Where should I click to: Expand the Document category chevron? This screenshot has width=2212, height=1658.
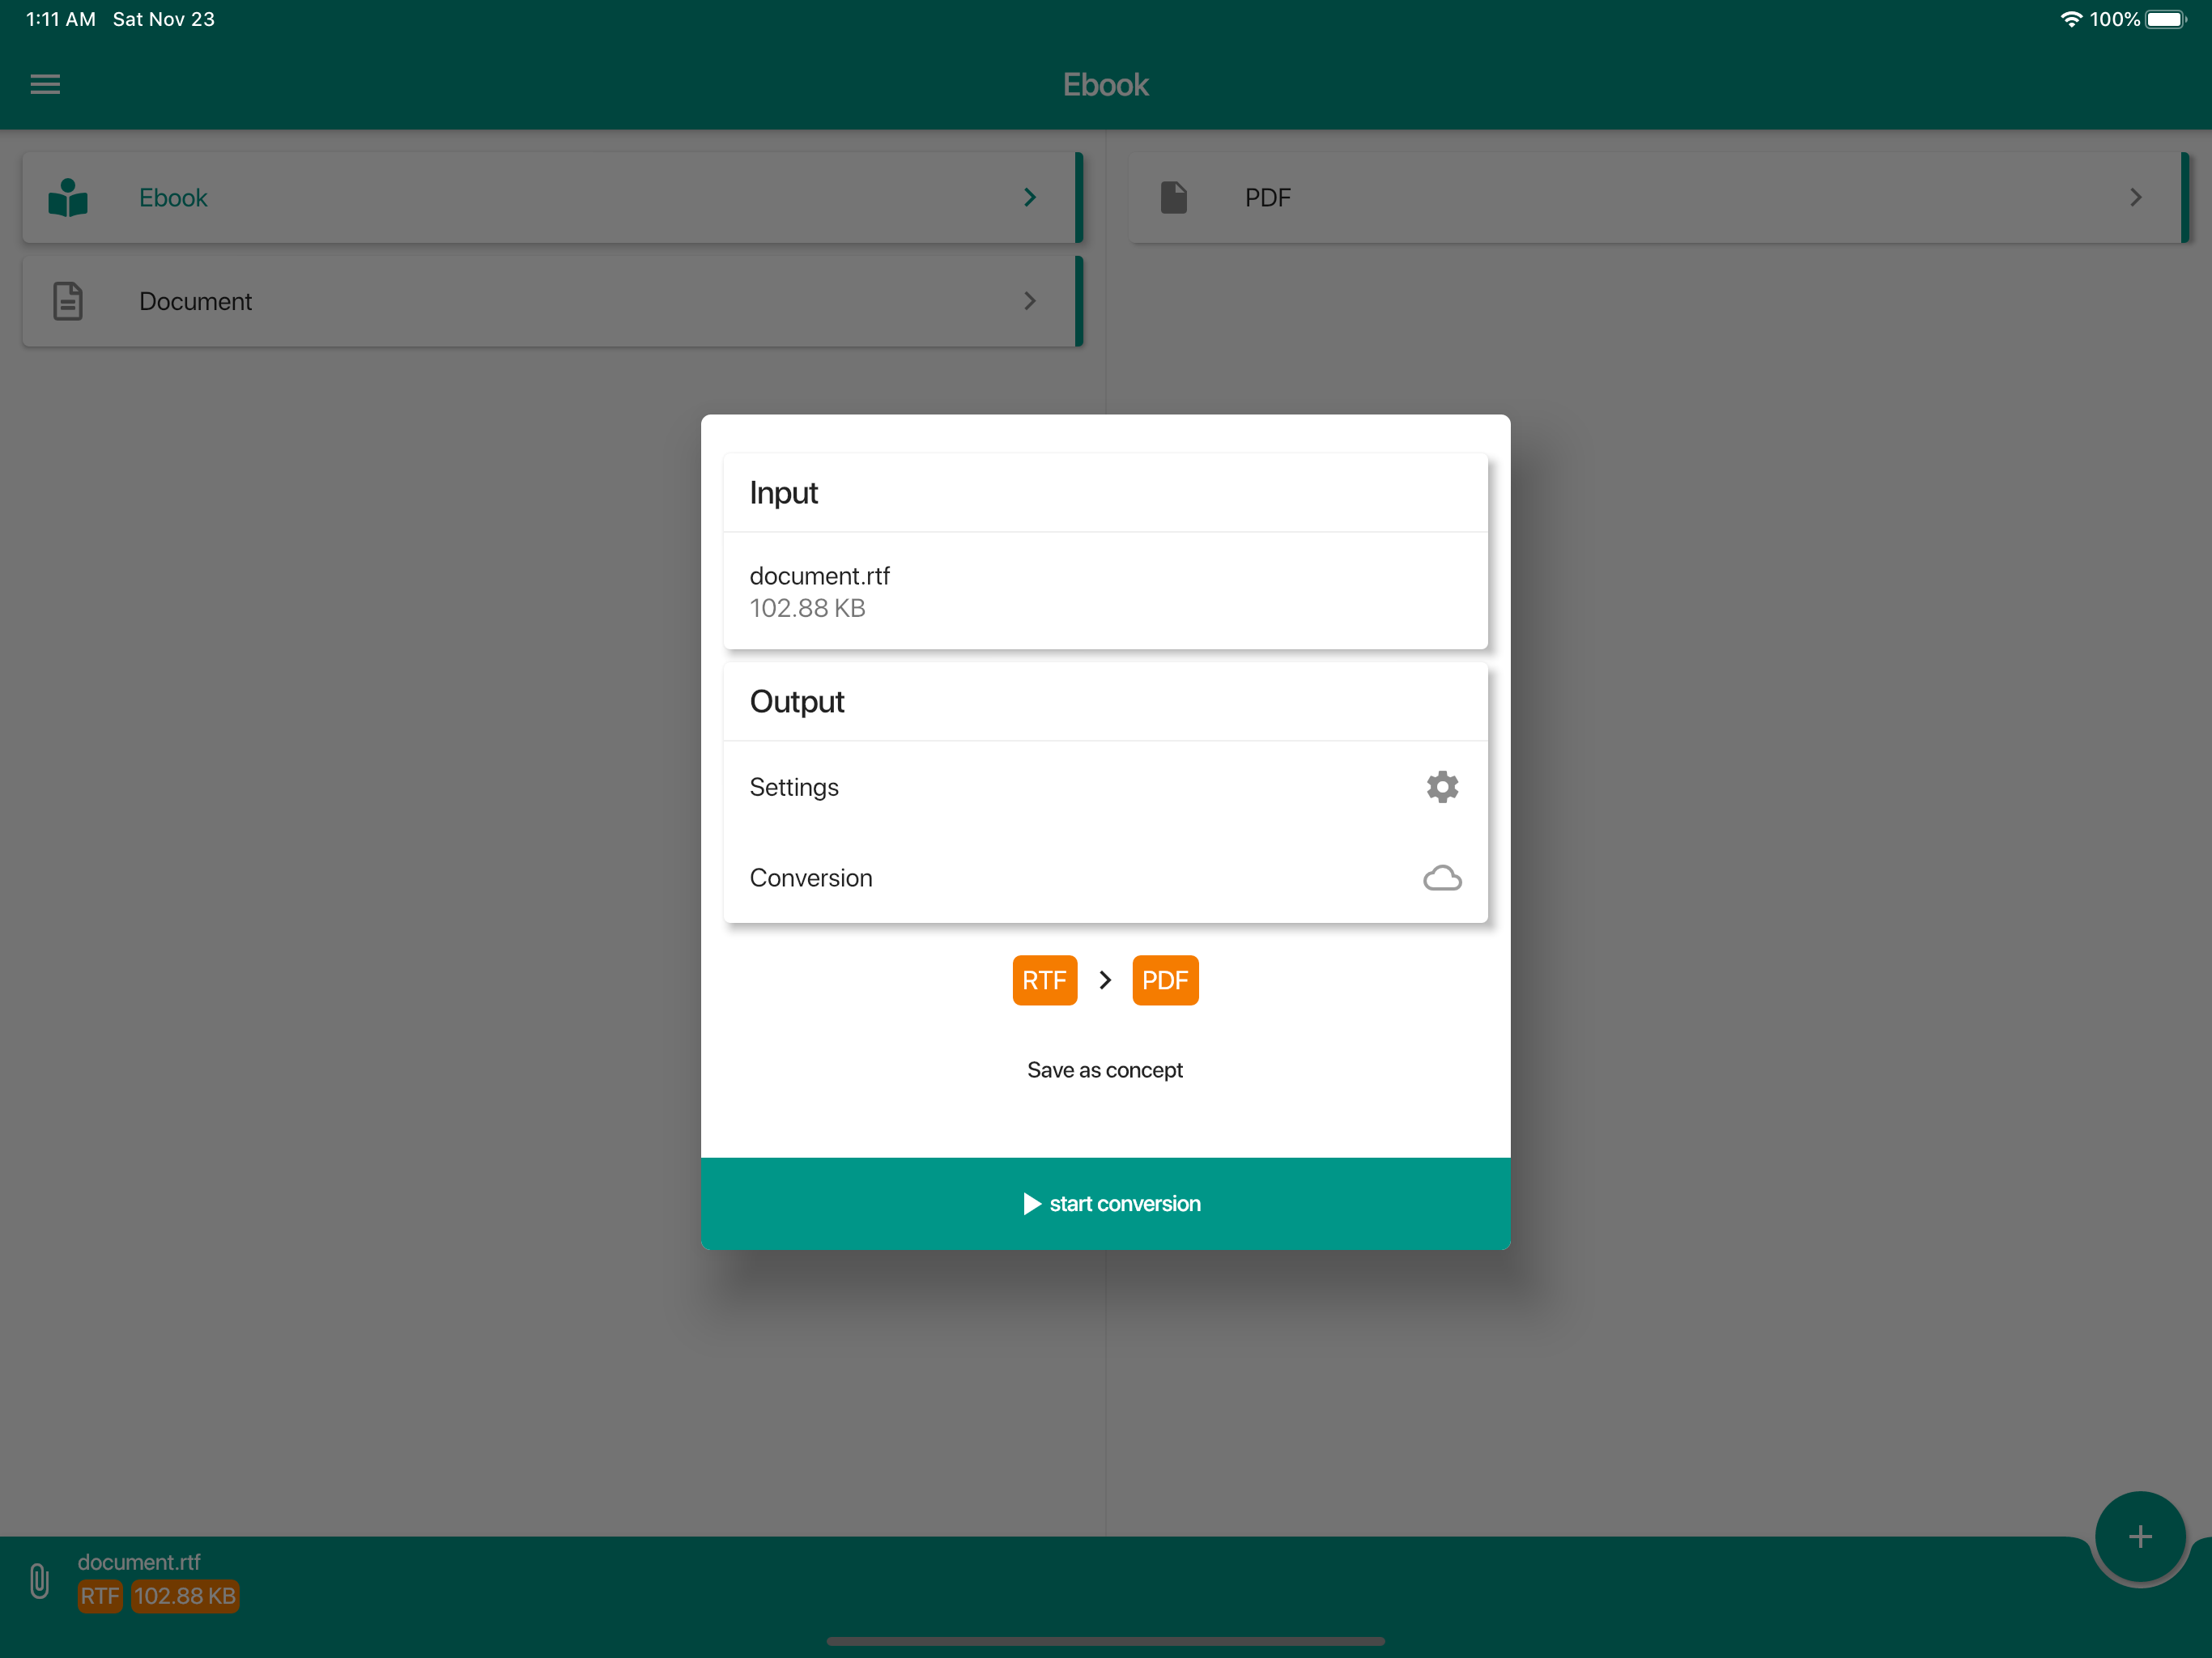click(1029, 301)
